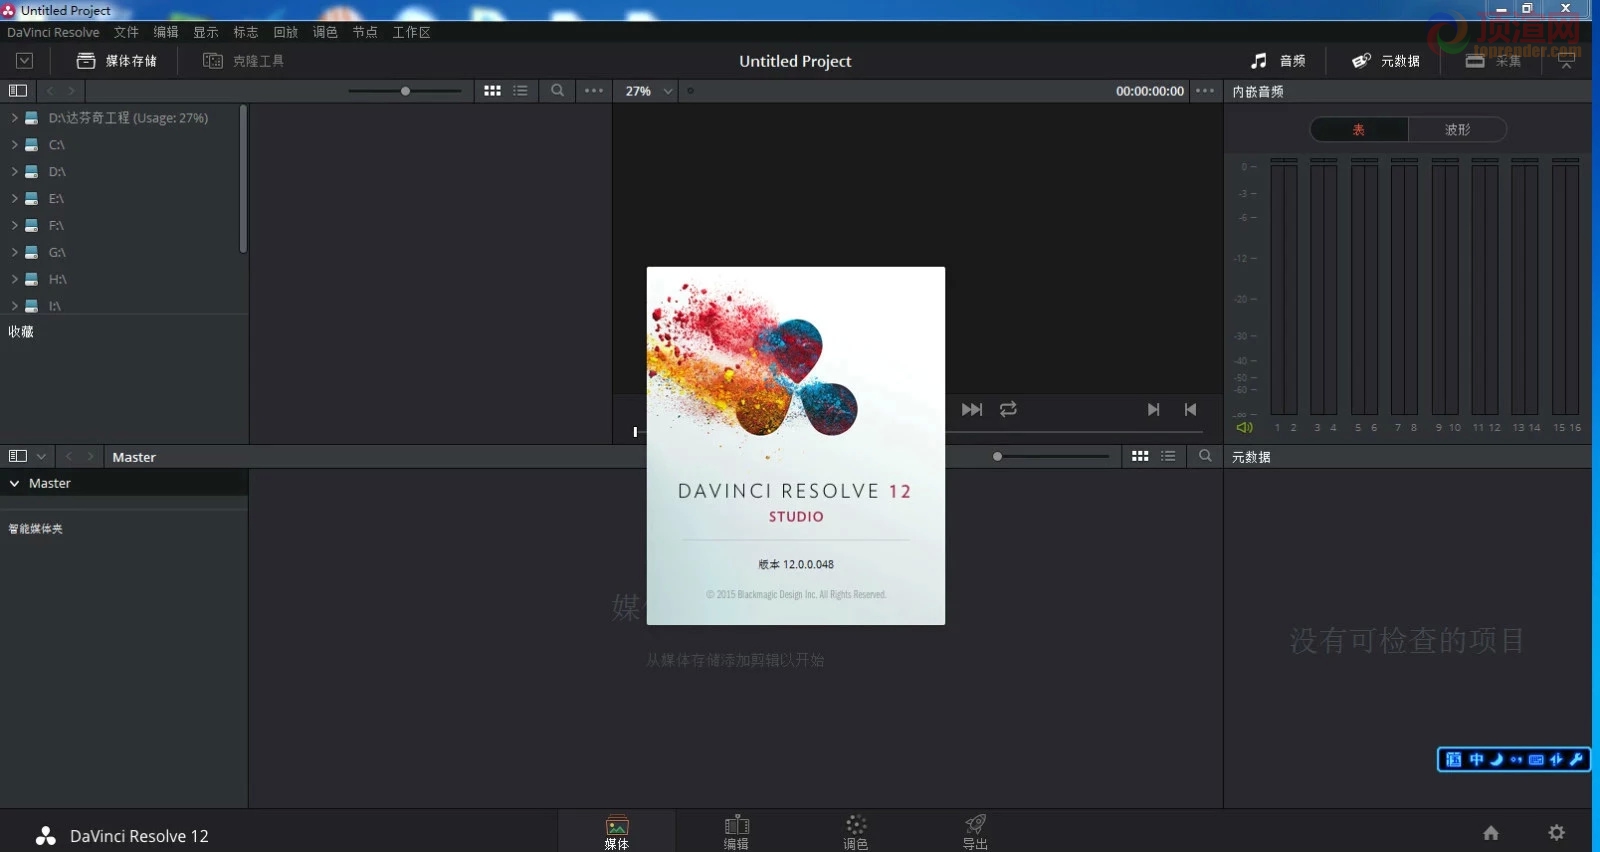This screenshot has width=1600, height=852.
Task: Open search in media storage browser
Action: pos(557,90)
